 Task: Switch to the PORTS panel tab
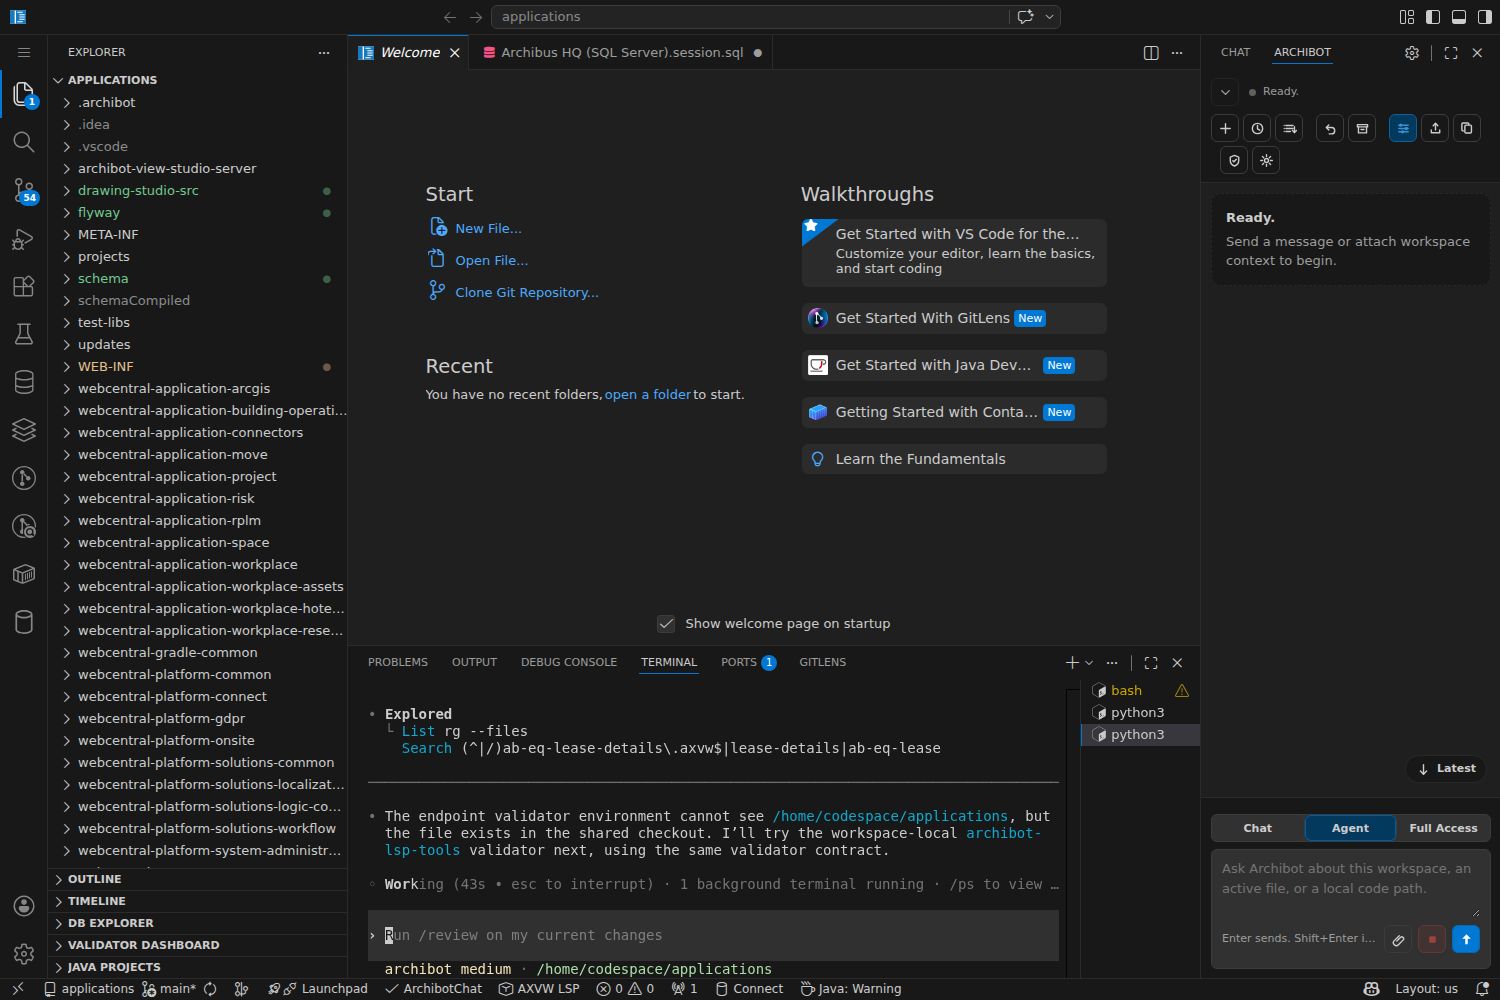click(x=748, y=662)
